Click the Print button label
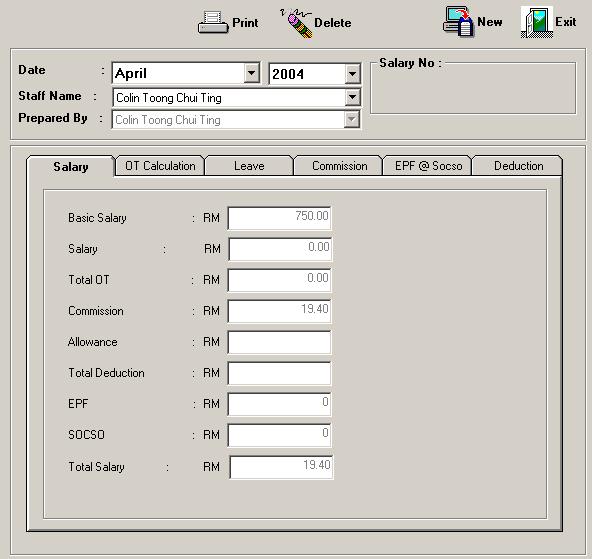 tap(245, 23)
